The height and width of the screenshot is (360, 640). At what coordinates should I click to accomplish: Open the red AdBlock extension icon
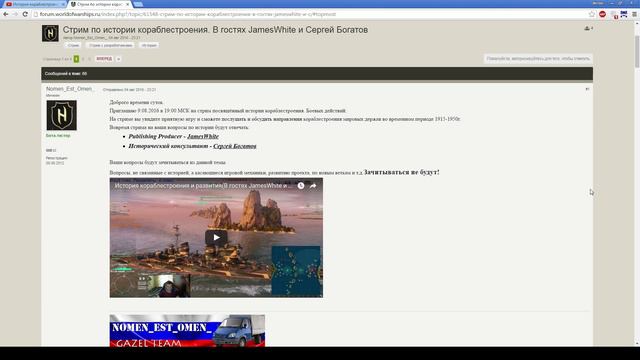602,14
